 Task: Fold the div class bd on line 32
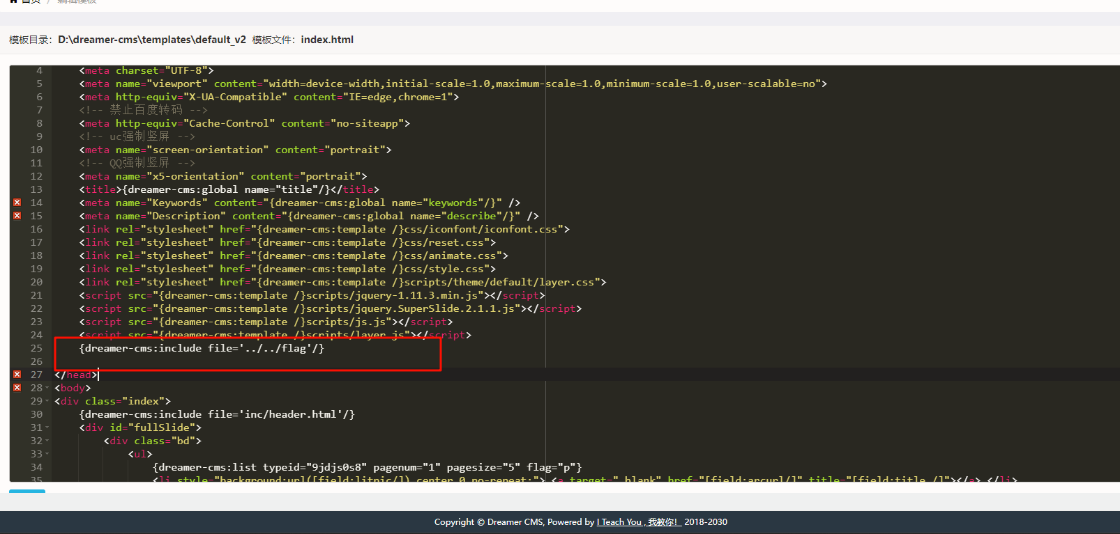tap(48, 440)
